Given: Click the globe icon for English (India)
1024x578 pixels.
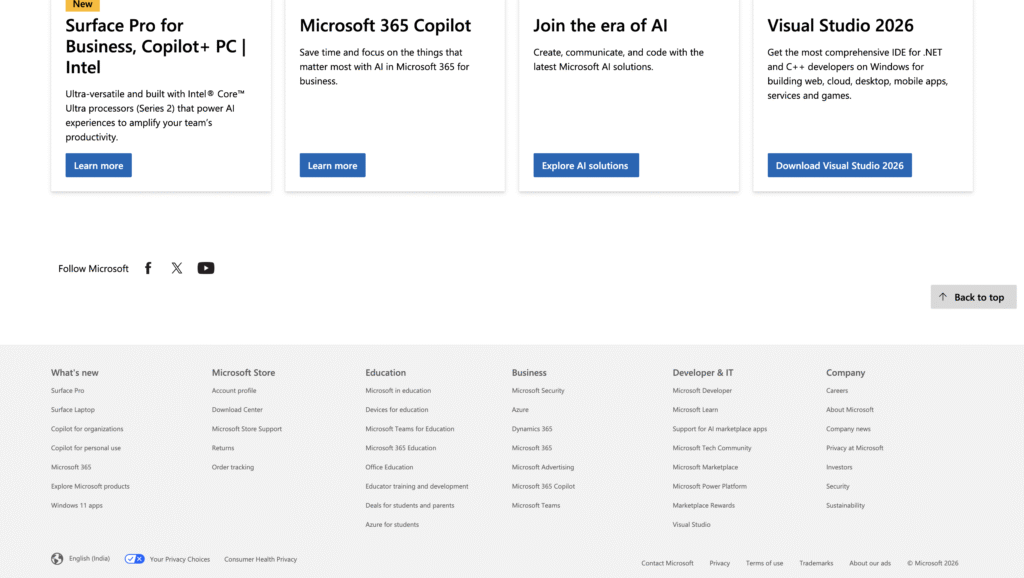Looking at the screenshot, I should click(x=57, y=559).
